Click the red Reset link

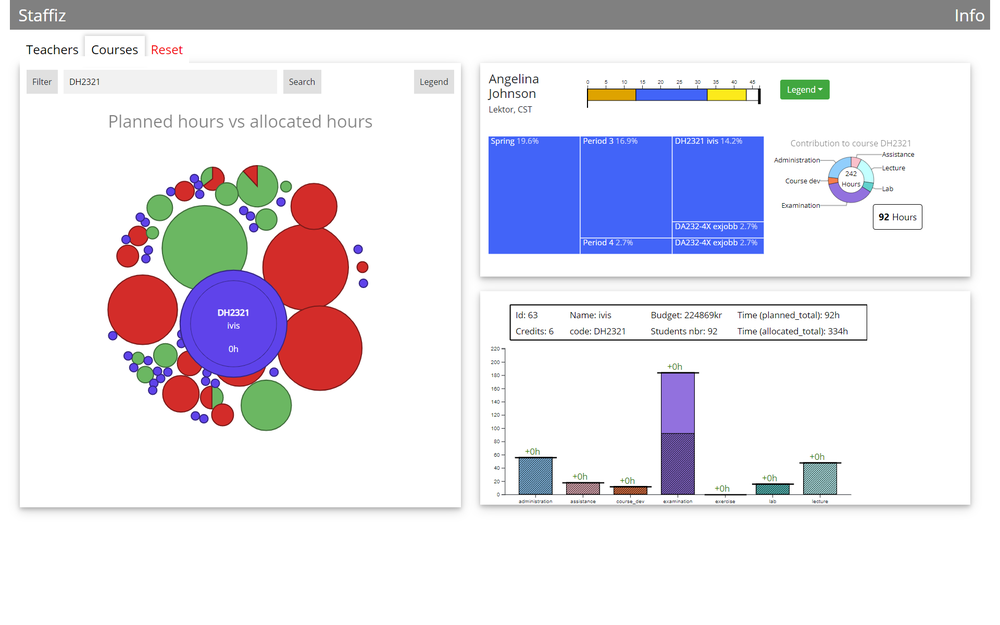pyautogui.click(x=166, y=50)
